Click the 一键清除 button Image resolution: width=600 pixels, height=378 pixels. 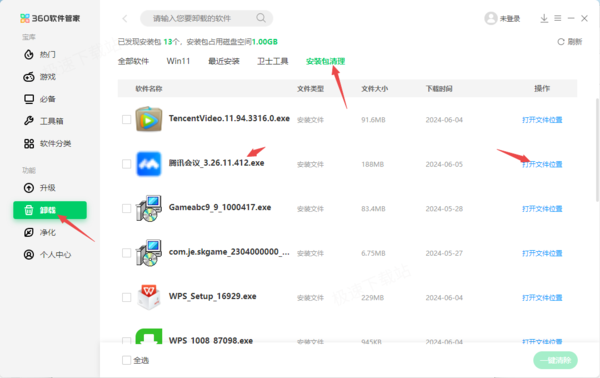[x=555, y=360]
